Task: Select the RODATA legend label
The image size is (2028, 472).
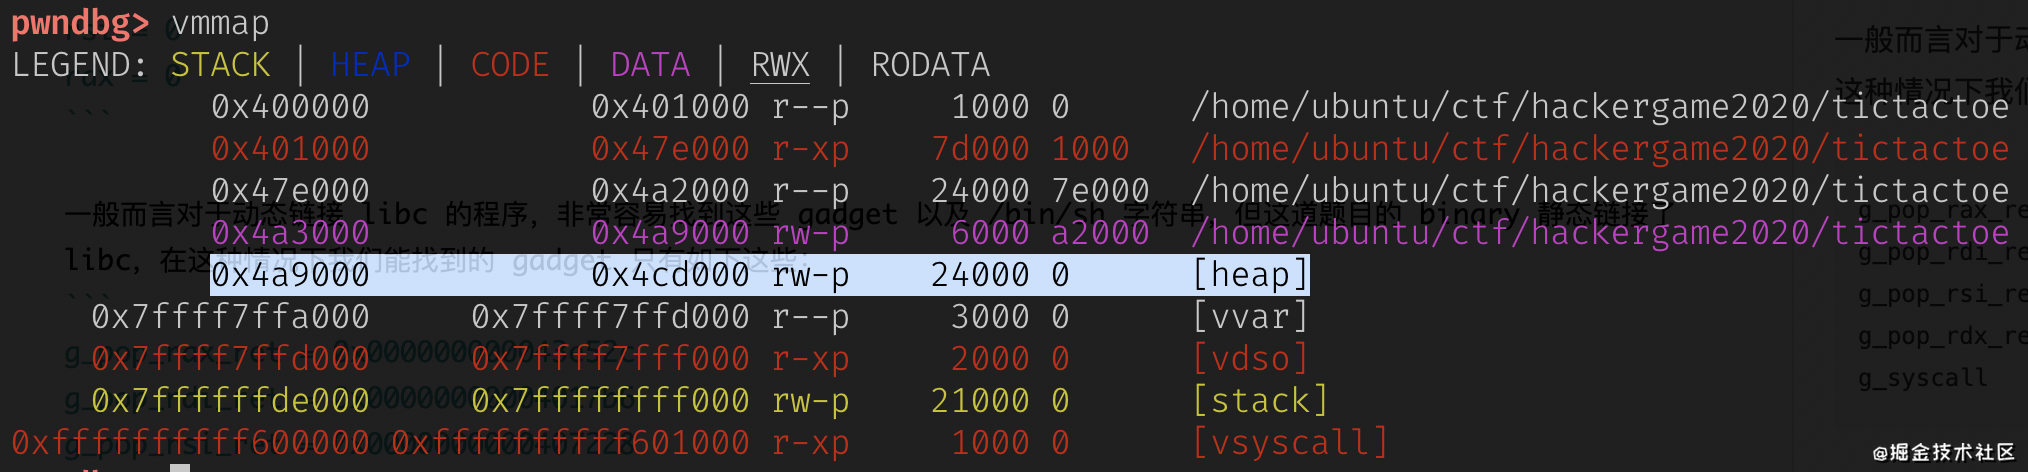Action: point(930,65)
